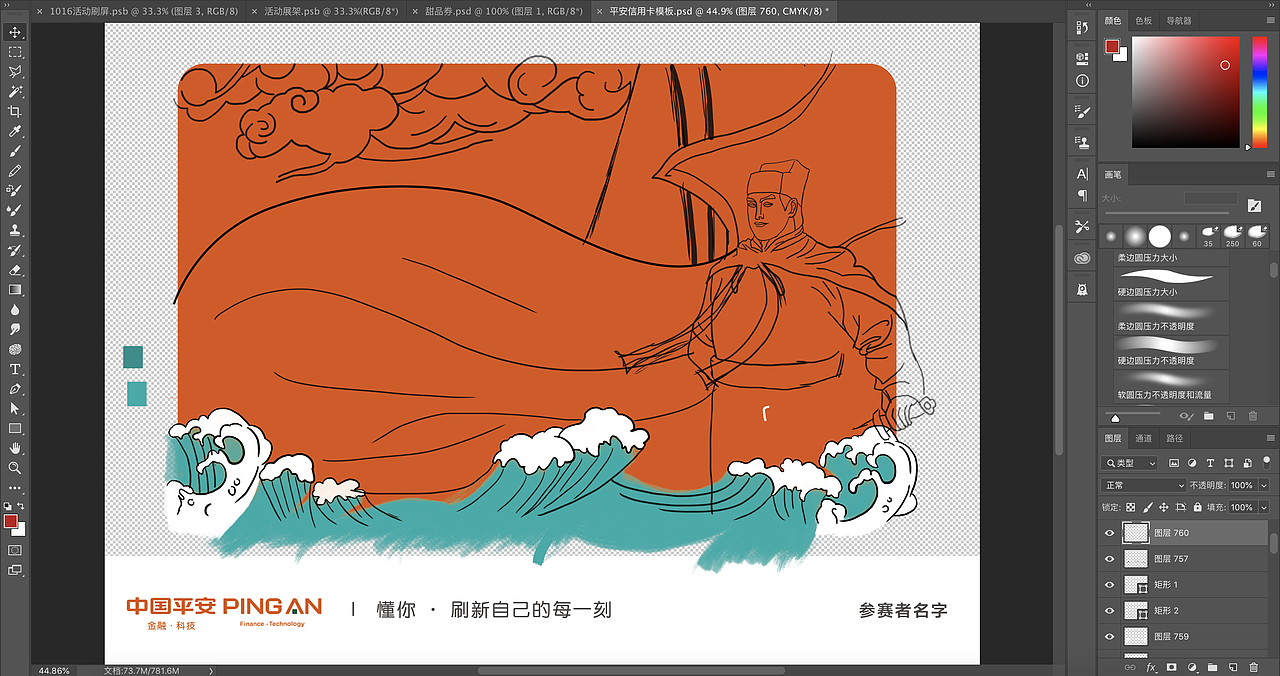Screen dimensions: 1280x676
Task: Select the Blur (droplet) tool
Action: coord(15,309)
